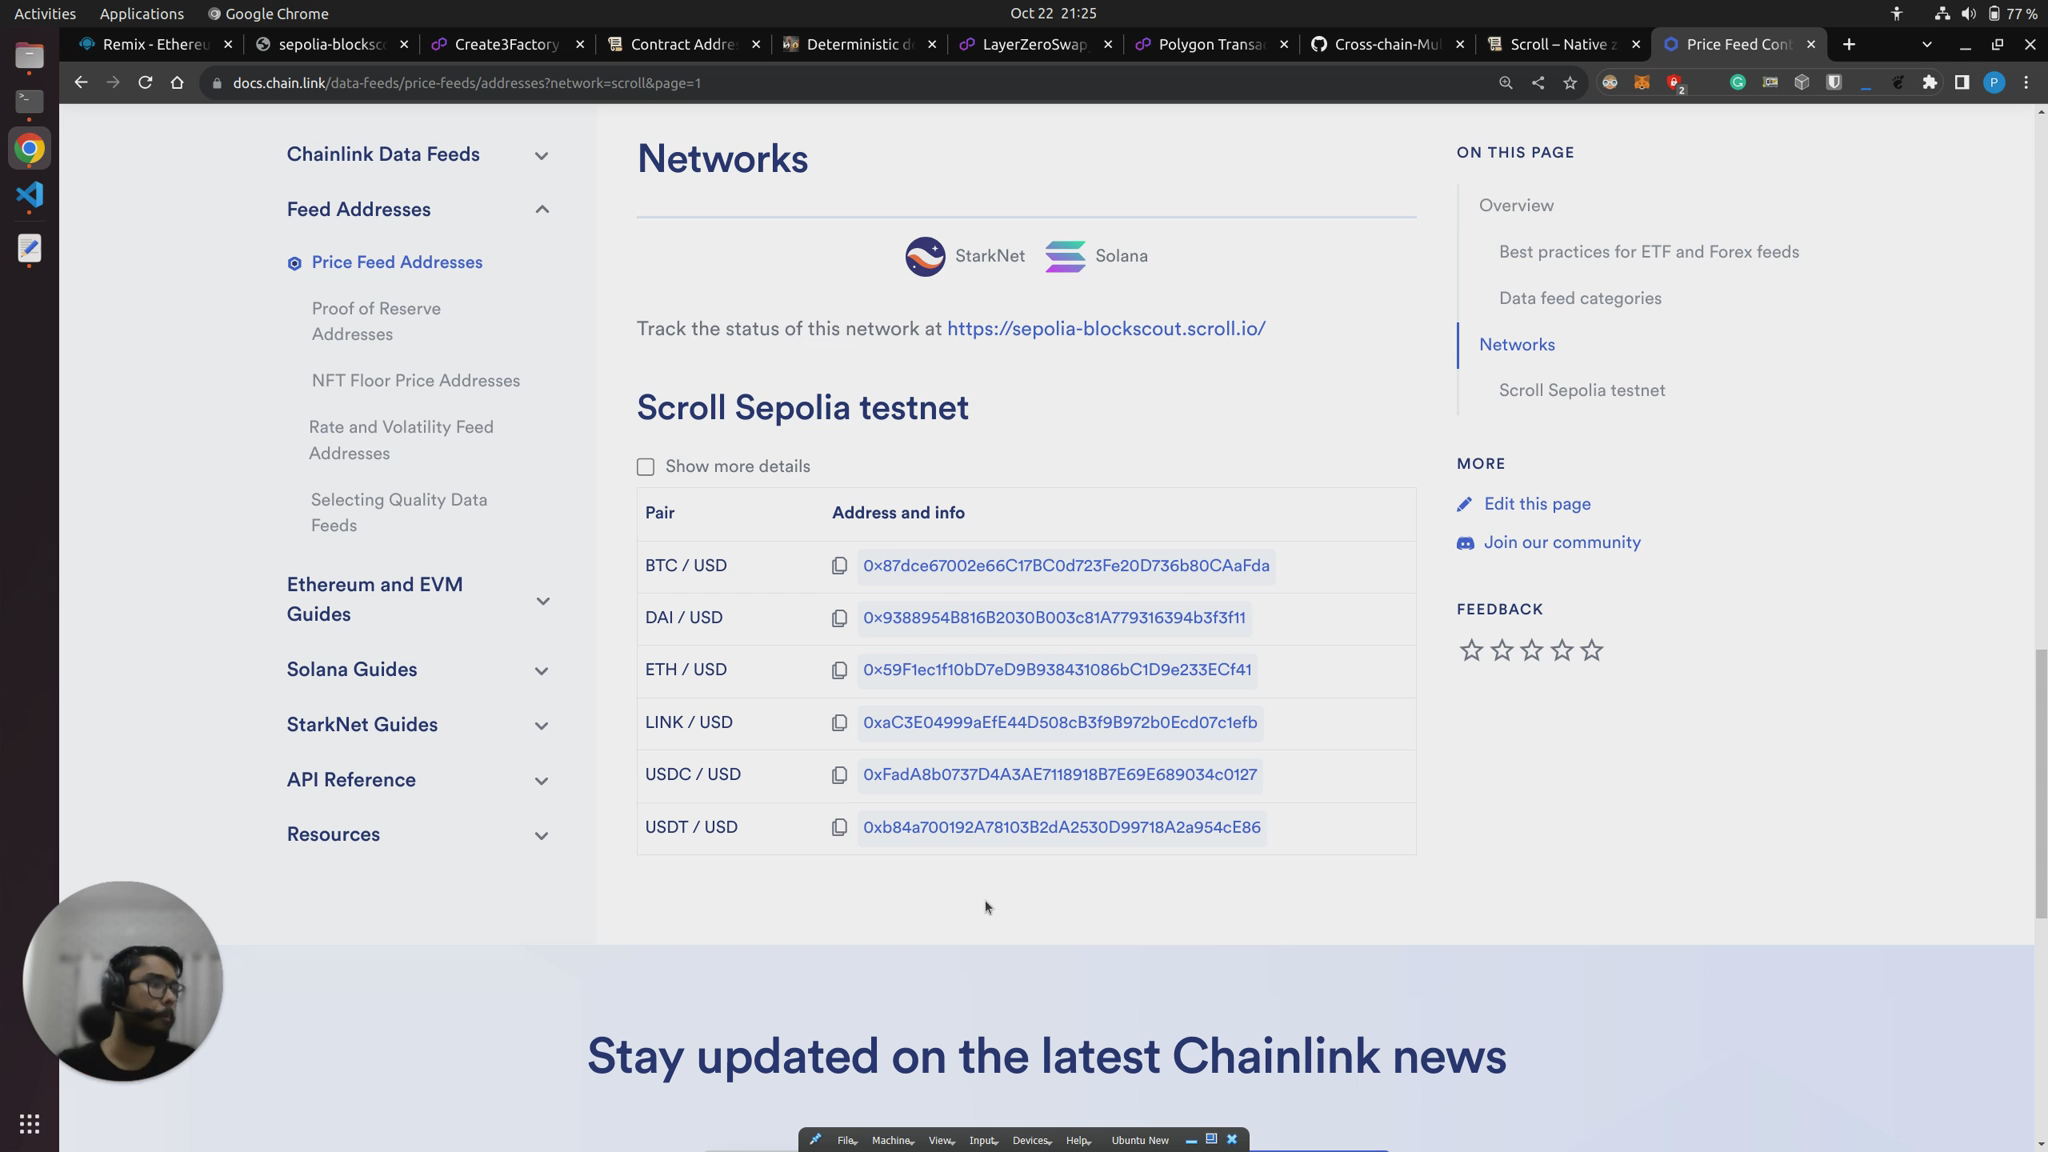Open the text editor dock icon
This screenshot has height=1152, width=2048.
[29, 248]
